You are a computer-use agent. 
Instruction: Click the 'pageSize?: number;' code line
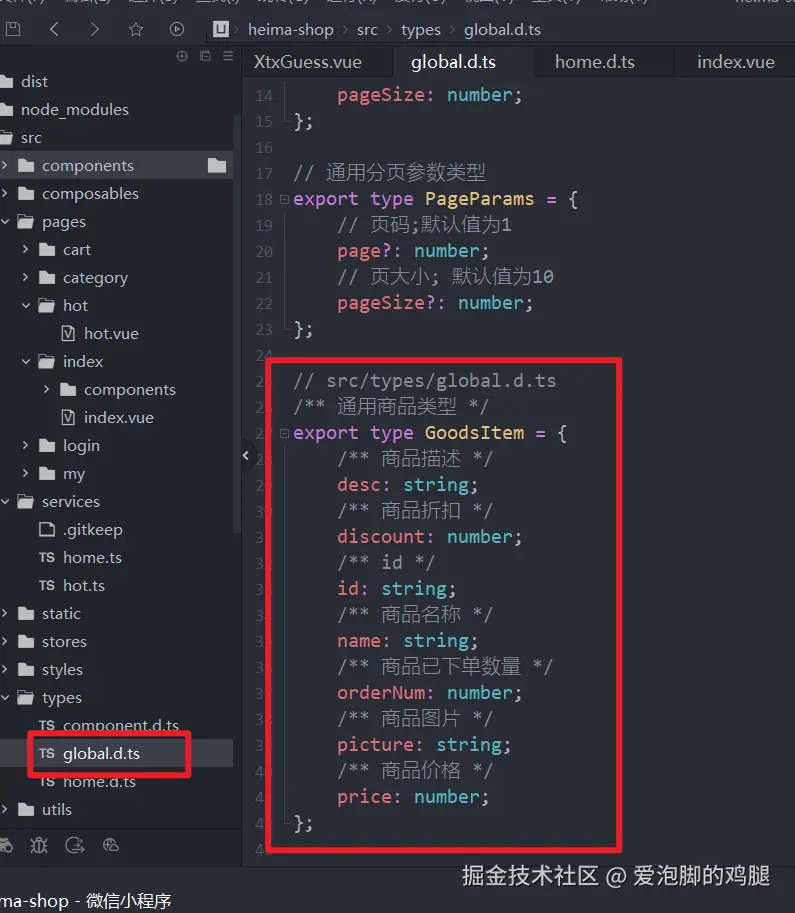[x=434, y=303]
